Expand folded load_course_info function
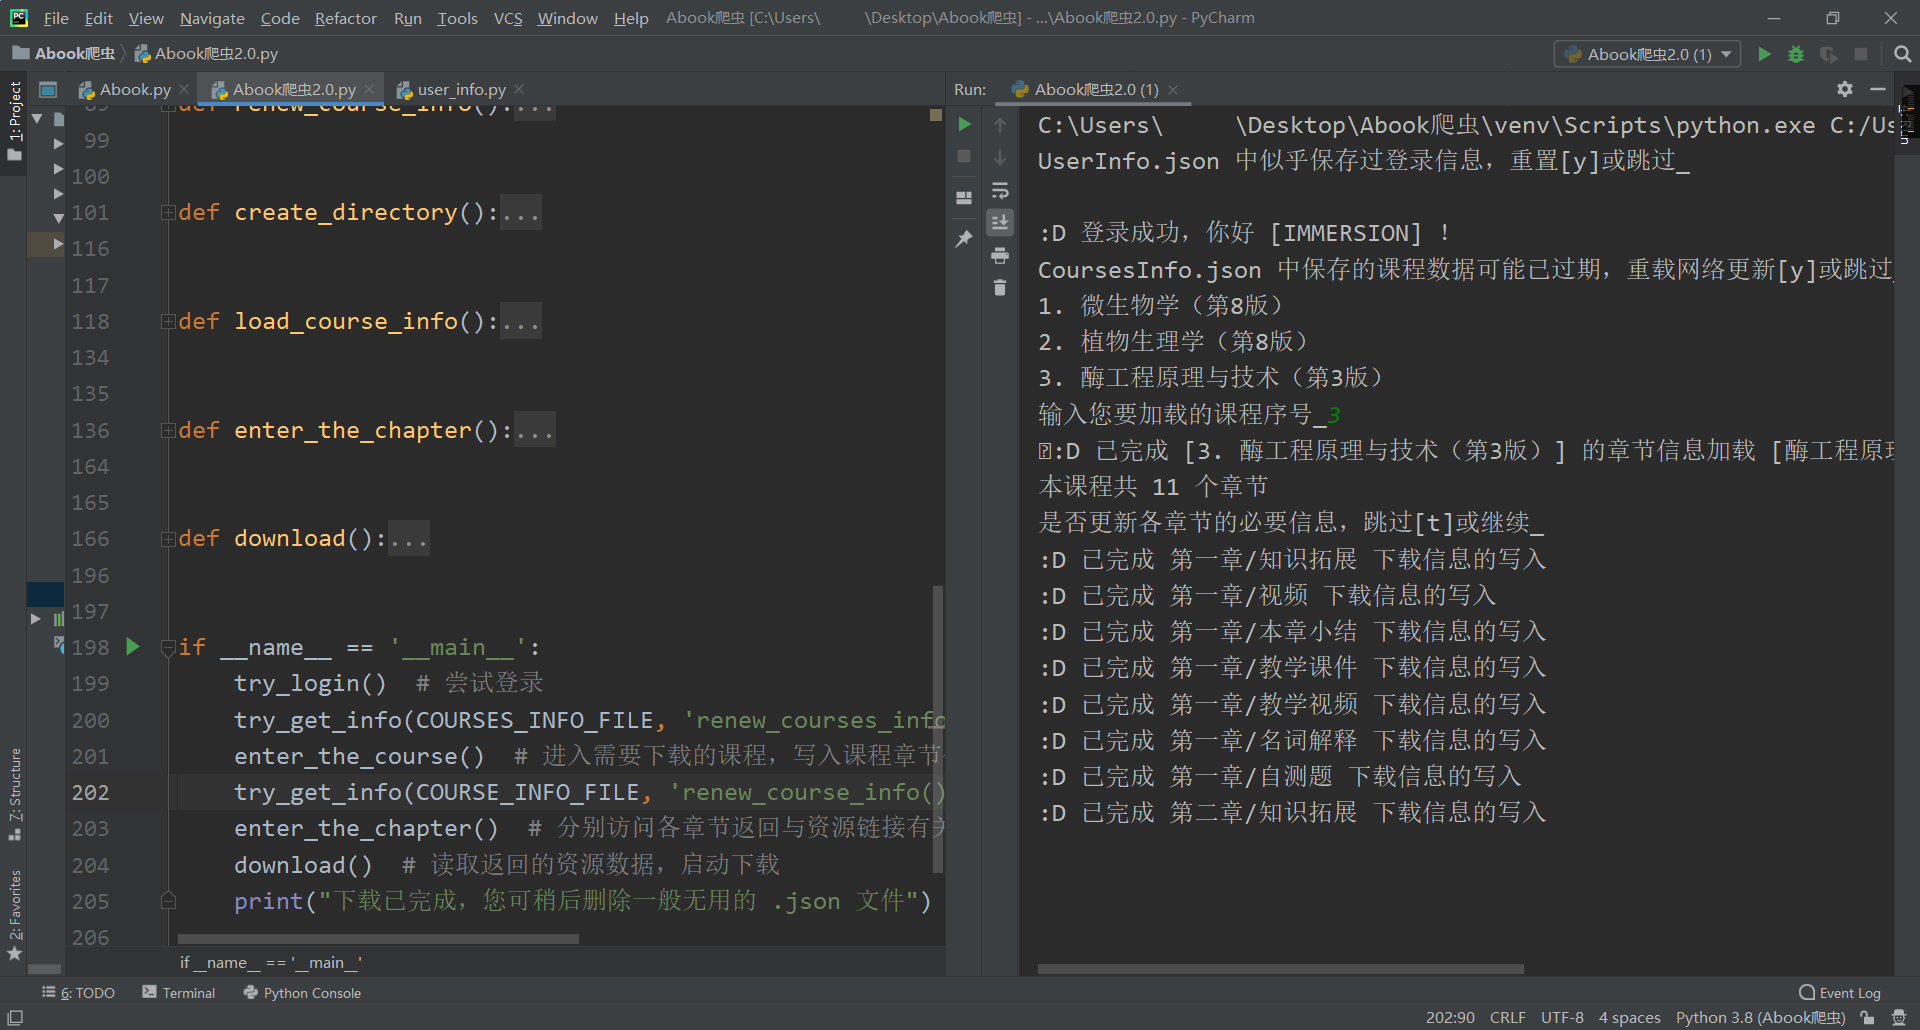This screenshot has height=1030, width=1920. coord(168,321)
